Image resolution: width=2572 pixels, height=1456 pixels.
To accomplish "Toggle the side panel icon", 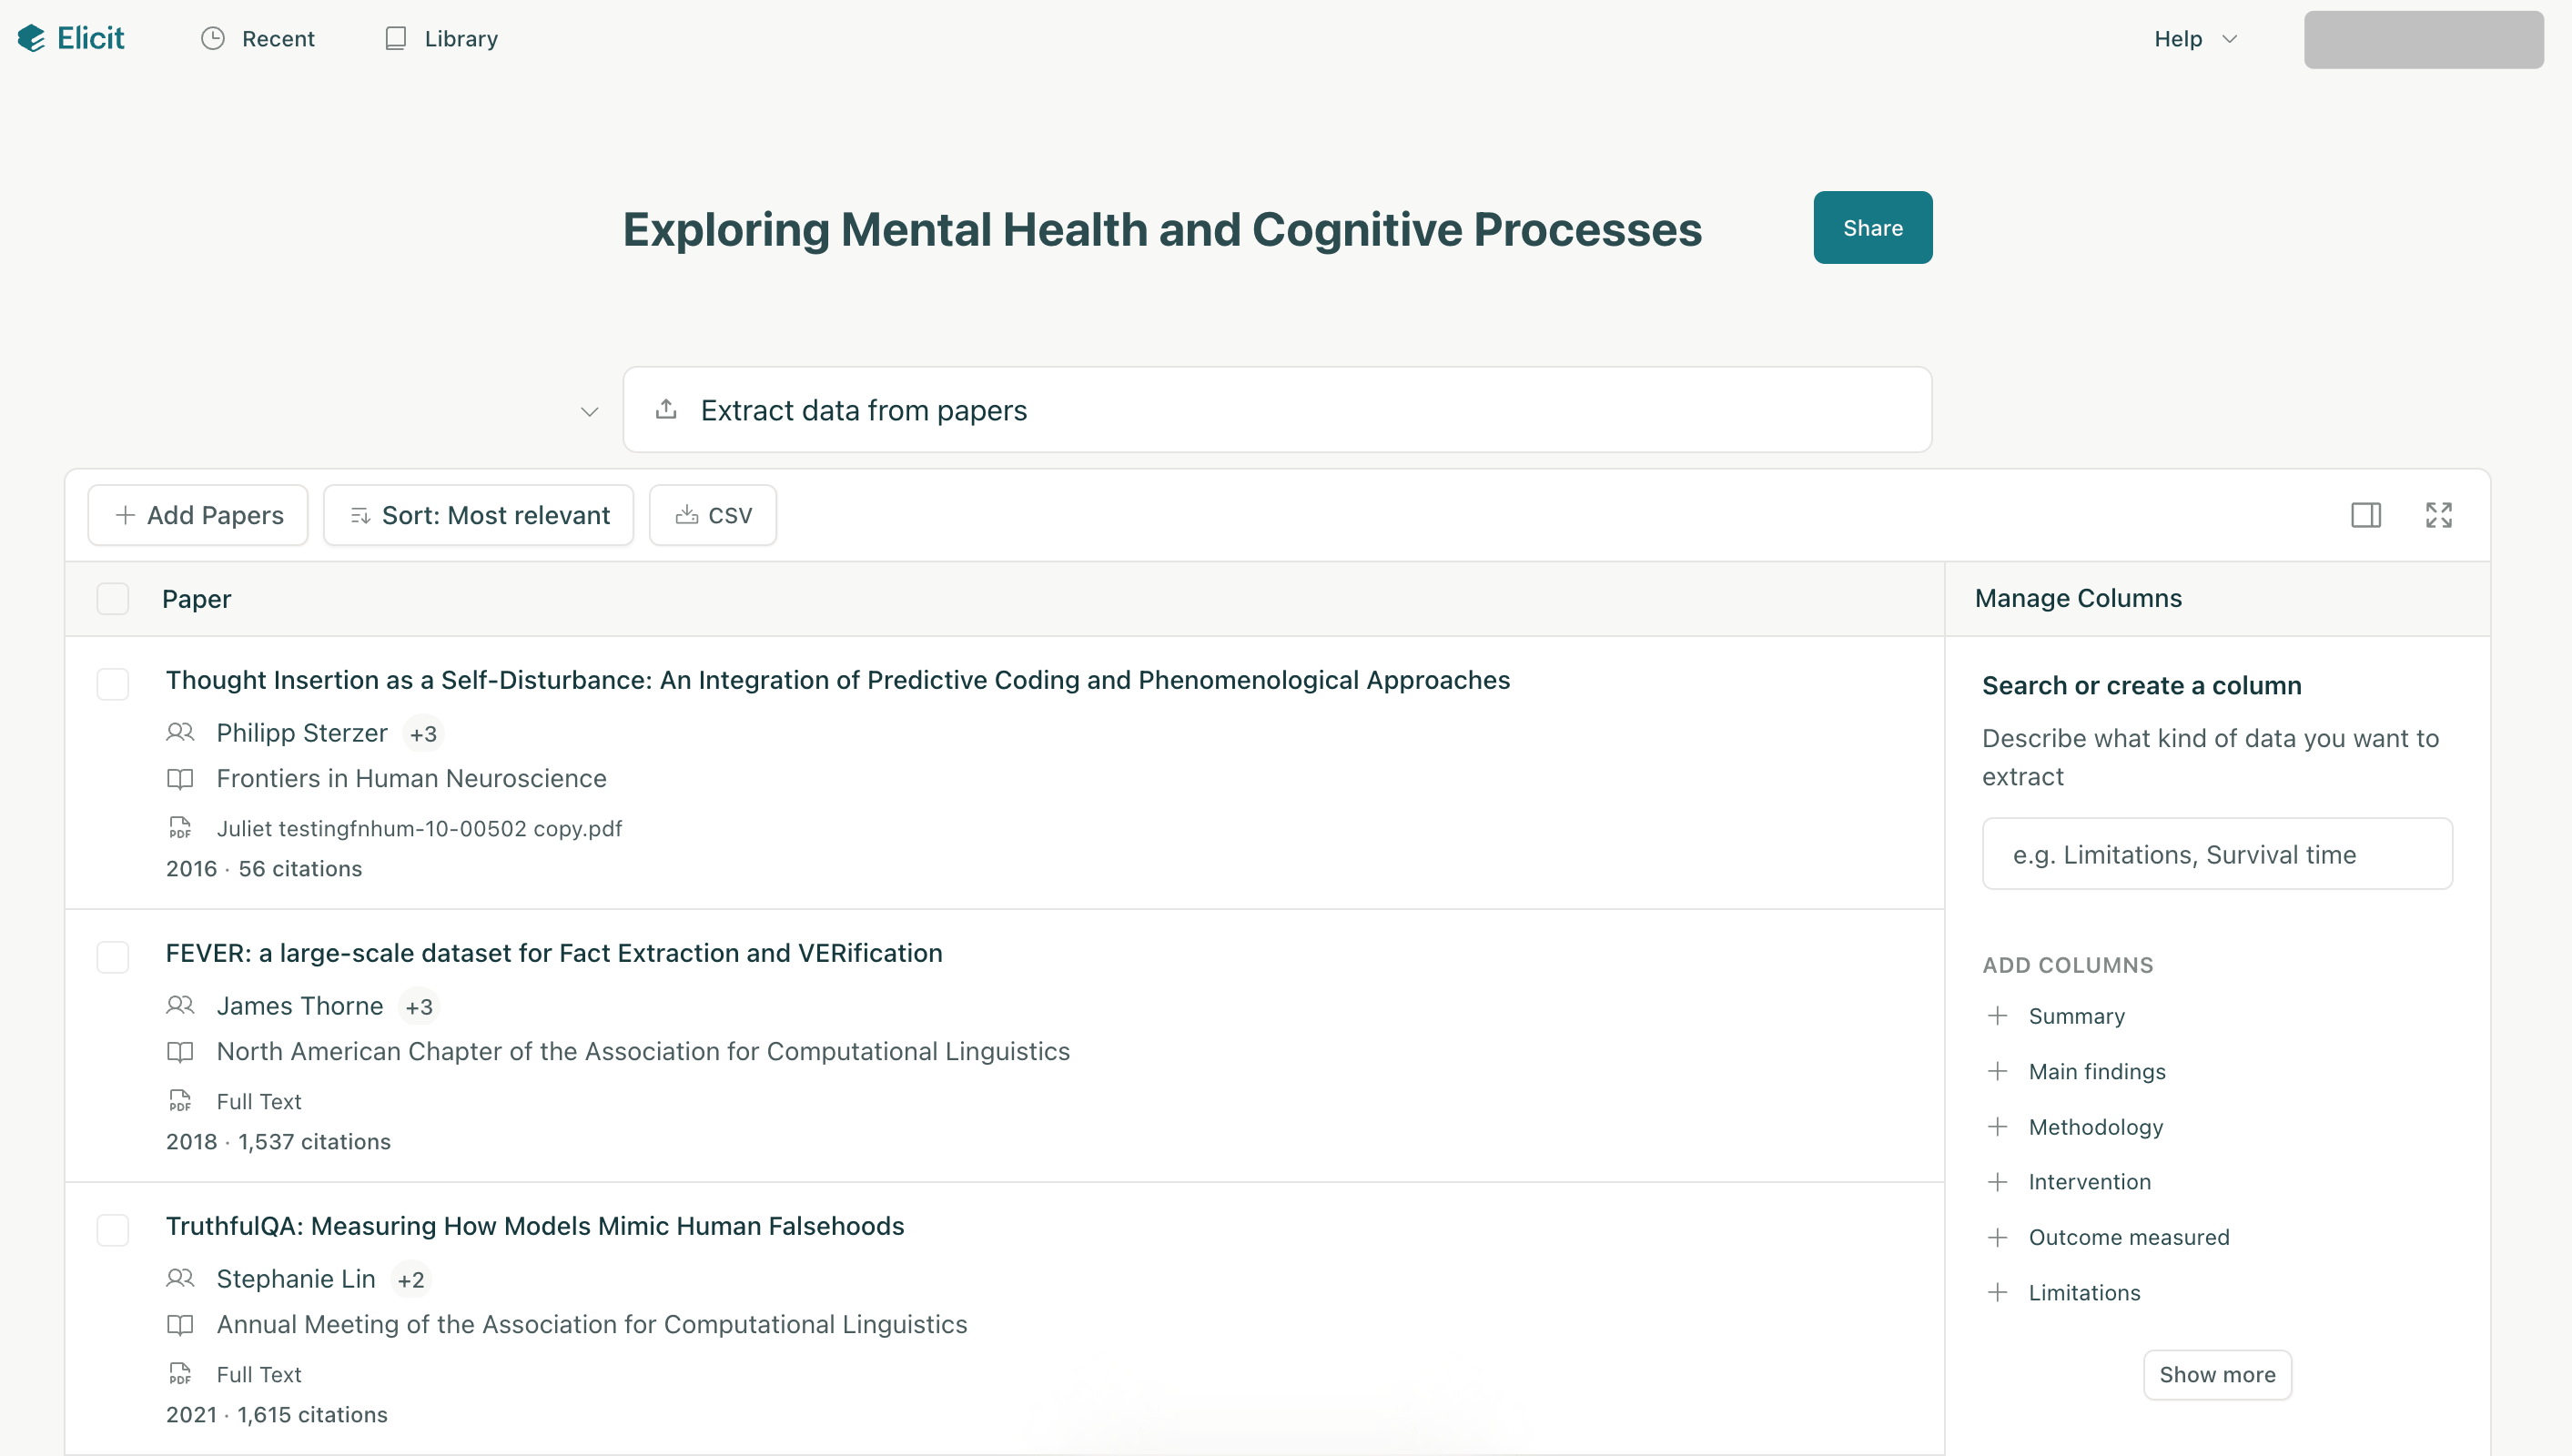I will [2365, 515].
